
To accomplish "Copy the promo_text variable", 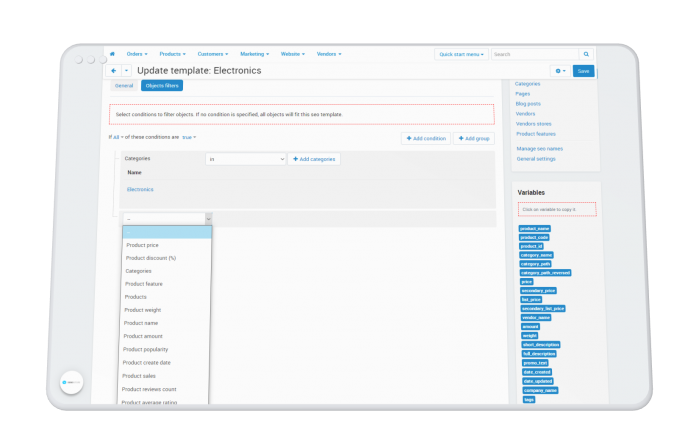I will coord(535,363).
